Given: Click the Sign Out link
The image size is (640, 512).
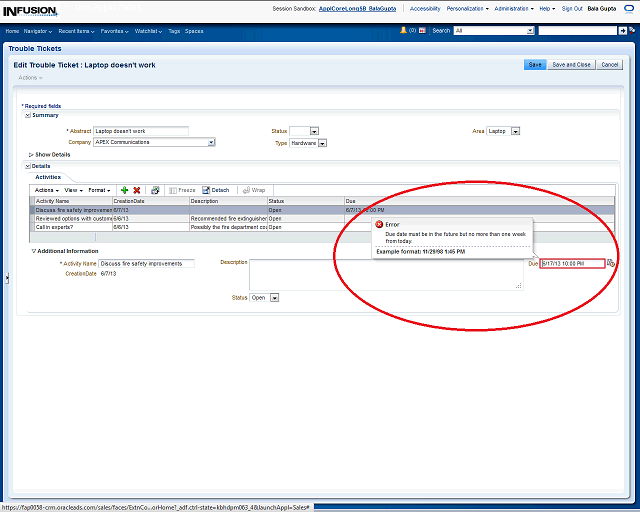Looking at the screenshot, I should click(x=572, y=8).
